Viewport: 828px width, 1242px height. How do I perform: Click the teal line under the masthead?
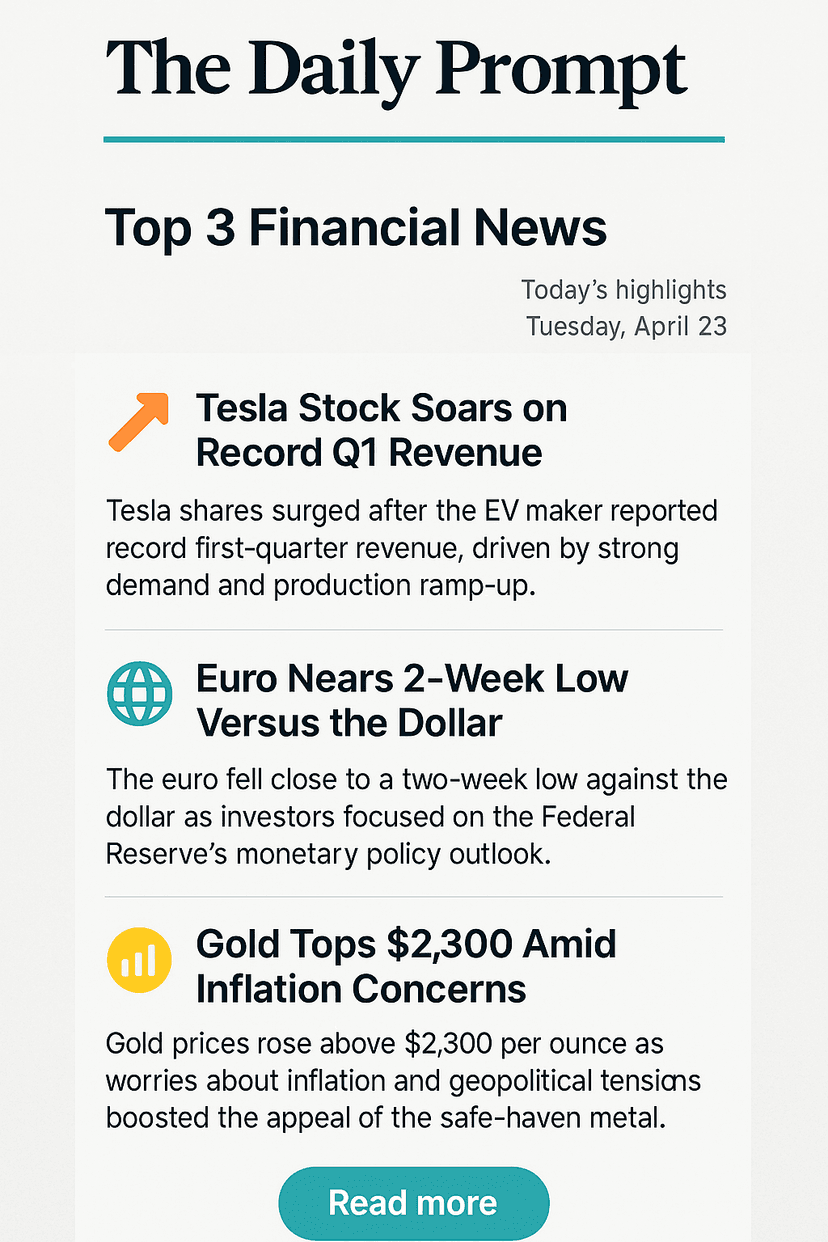[x=413, y=139]
